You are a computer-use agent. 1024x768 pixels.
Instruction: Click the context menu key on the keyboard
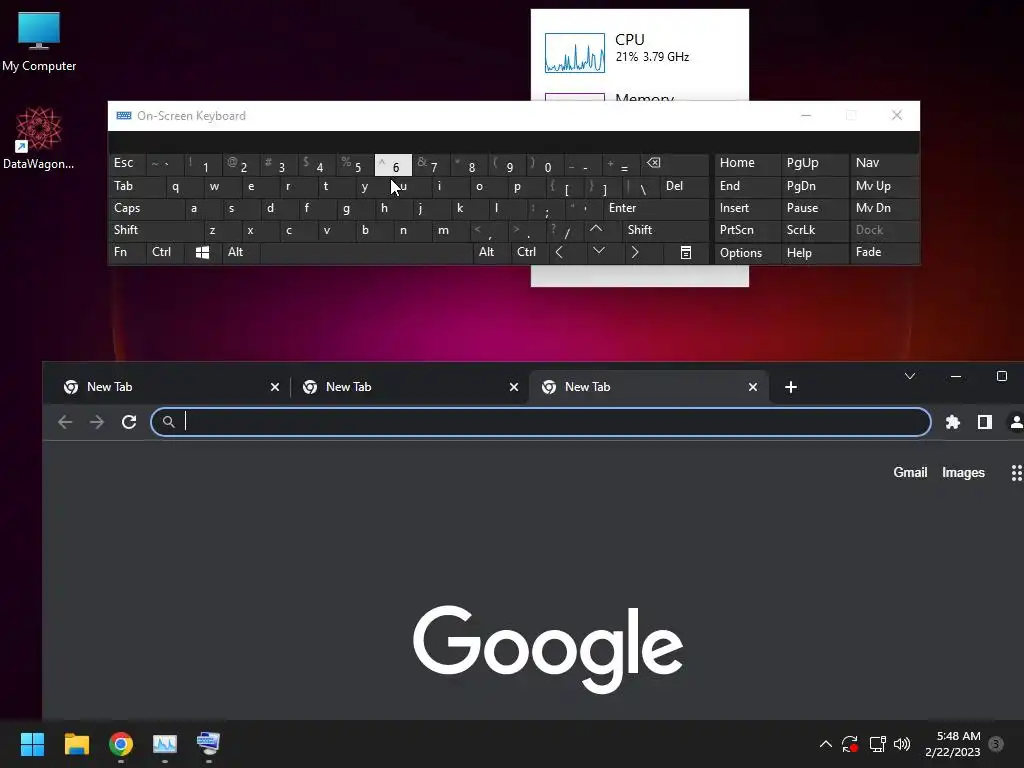coord(686,253)
